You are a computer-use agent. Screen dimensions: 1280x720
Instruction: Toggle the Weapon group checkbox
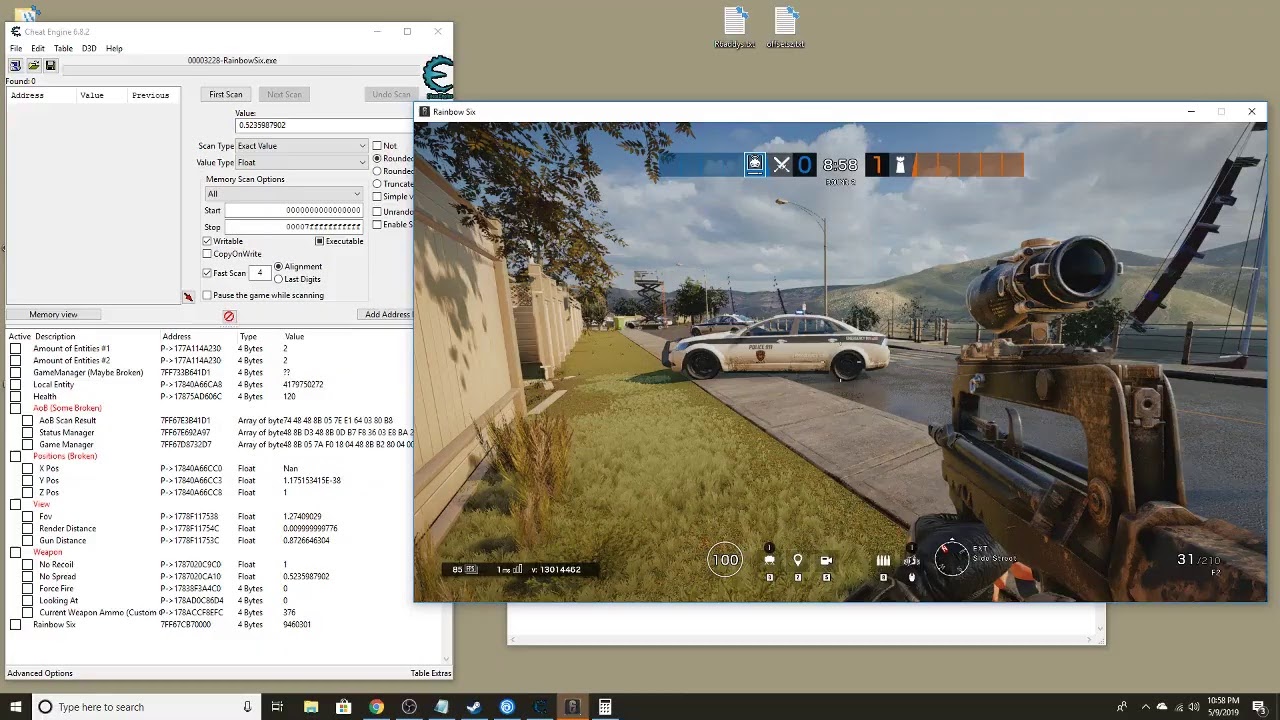[15, 552]
